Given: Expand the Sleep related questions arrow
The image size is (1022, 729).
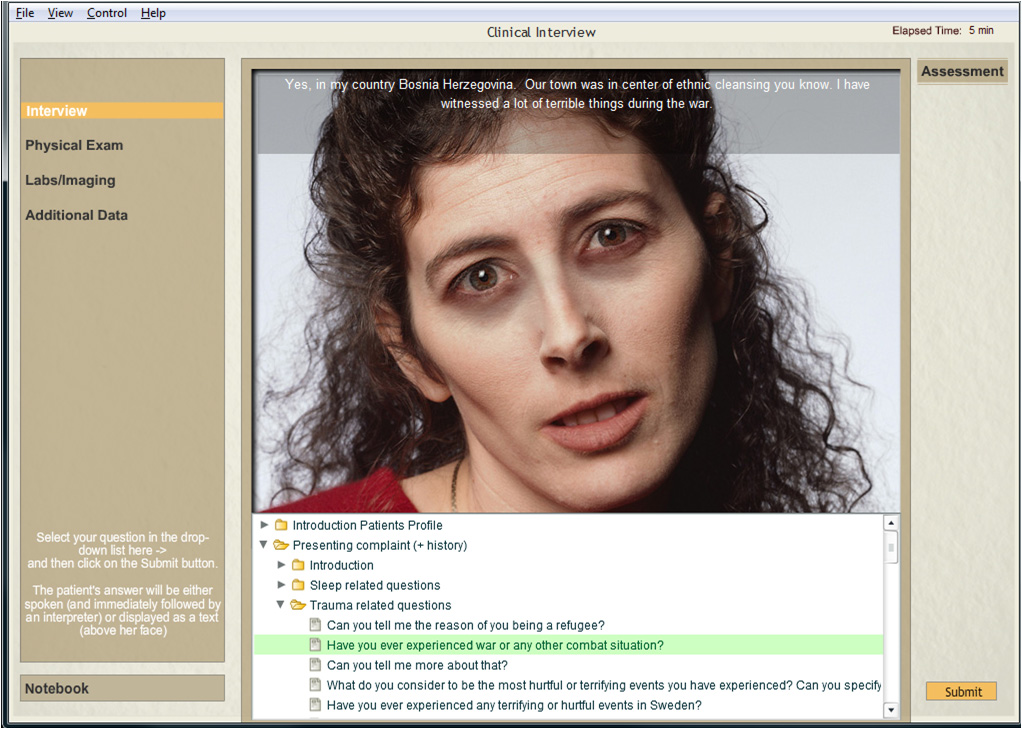Looking at the screenshot, I should point(281,585).
